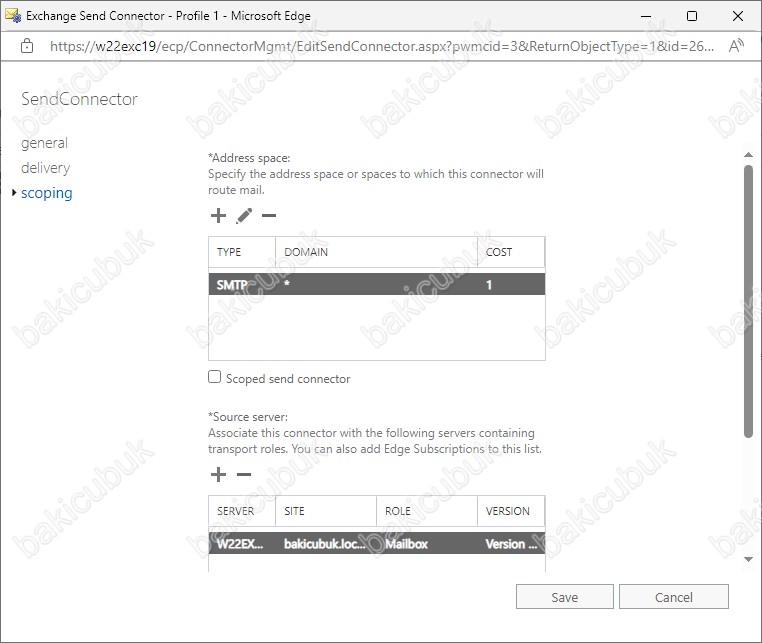This screenshot has height=643, width=762.
Task: Open the general tab
Action: click(x=44, y=143)
